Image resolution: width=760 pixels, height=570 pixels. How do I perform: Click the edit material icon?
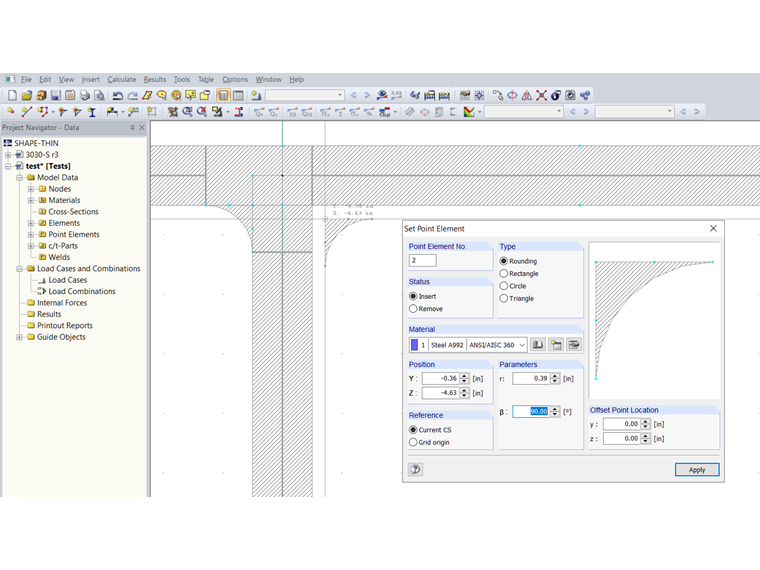tap(574, 345)
